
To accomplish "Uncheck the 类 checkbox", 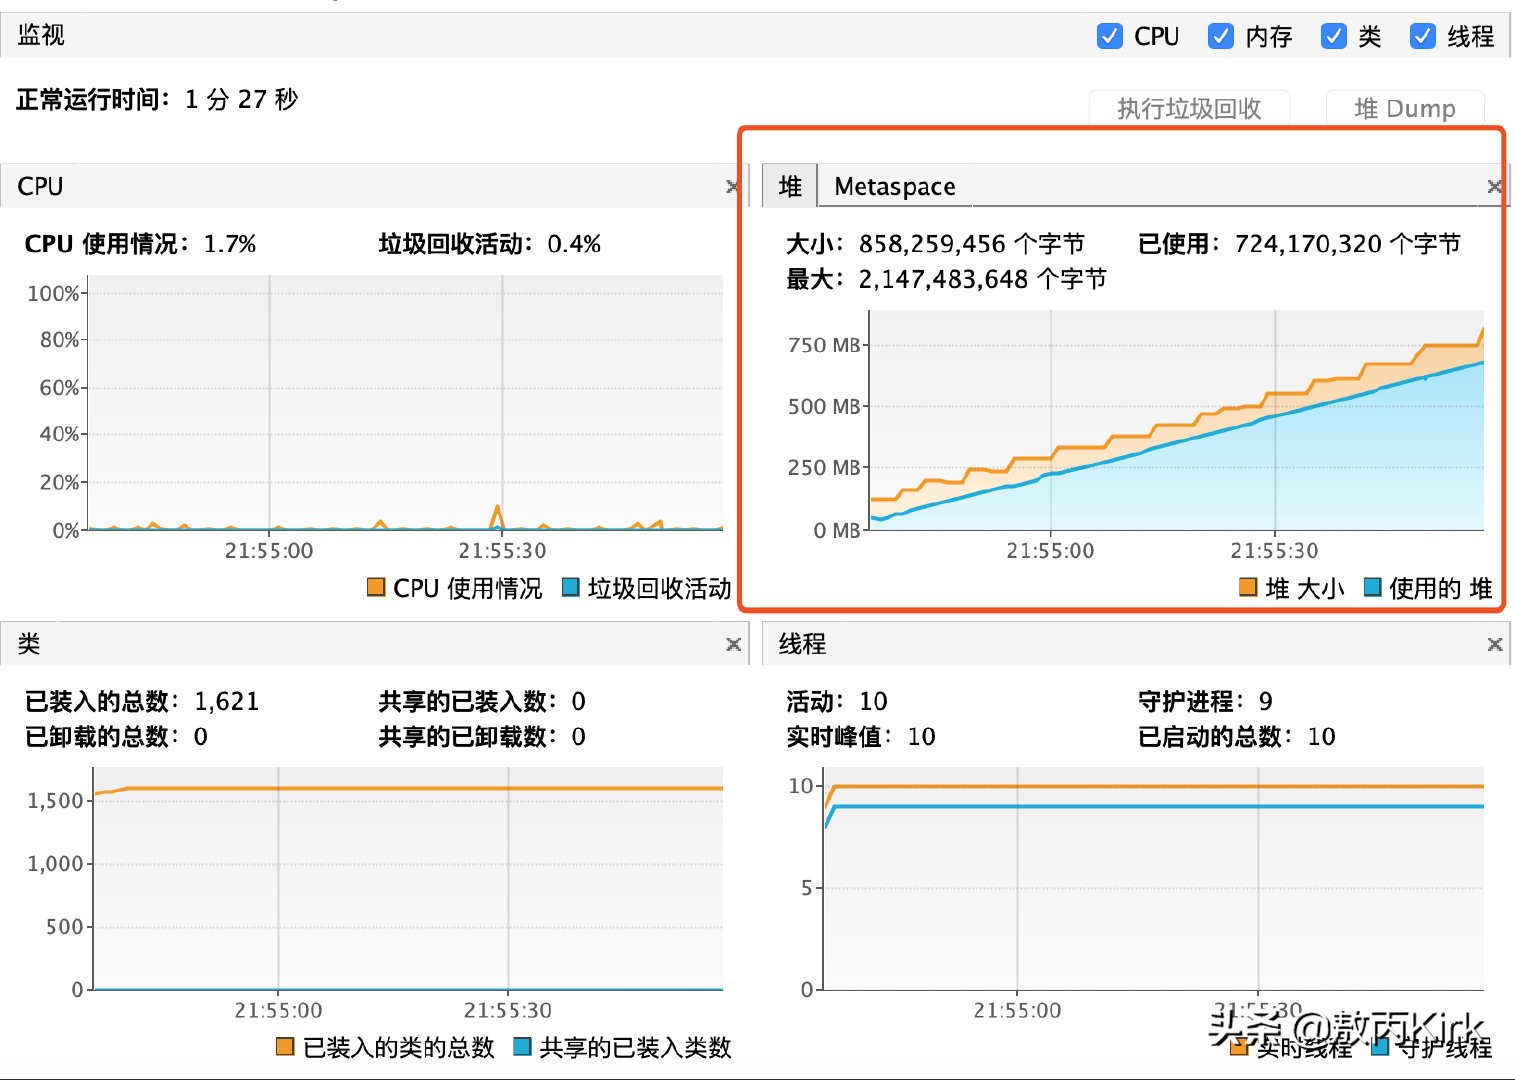I will coord(1333,36).
